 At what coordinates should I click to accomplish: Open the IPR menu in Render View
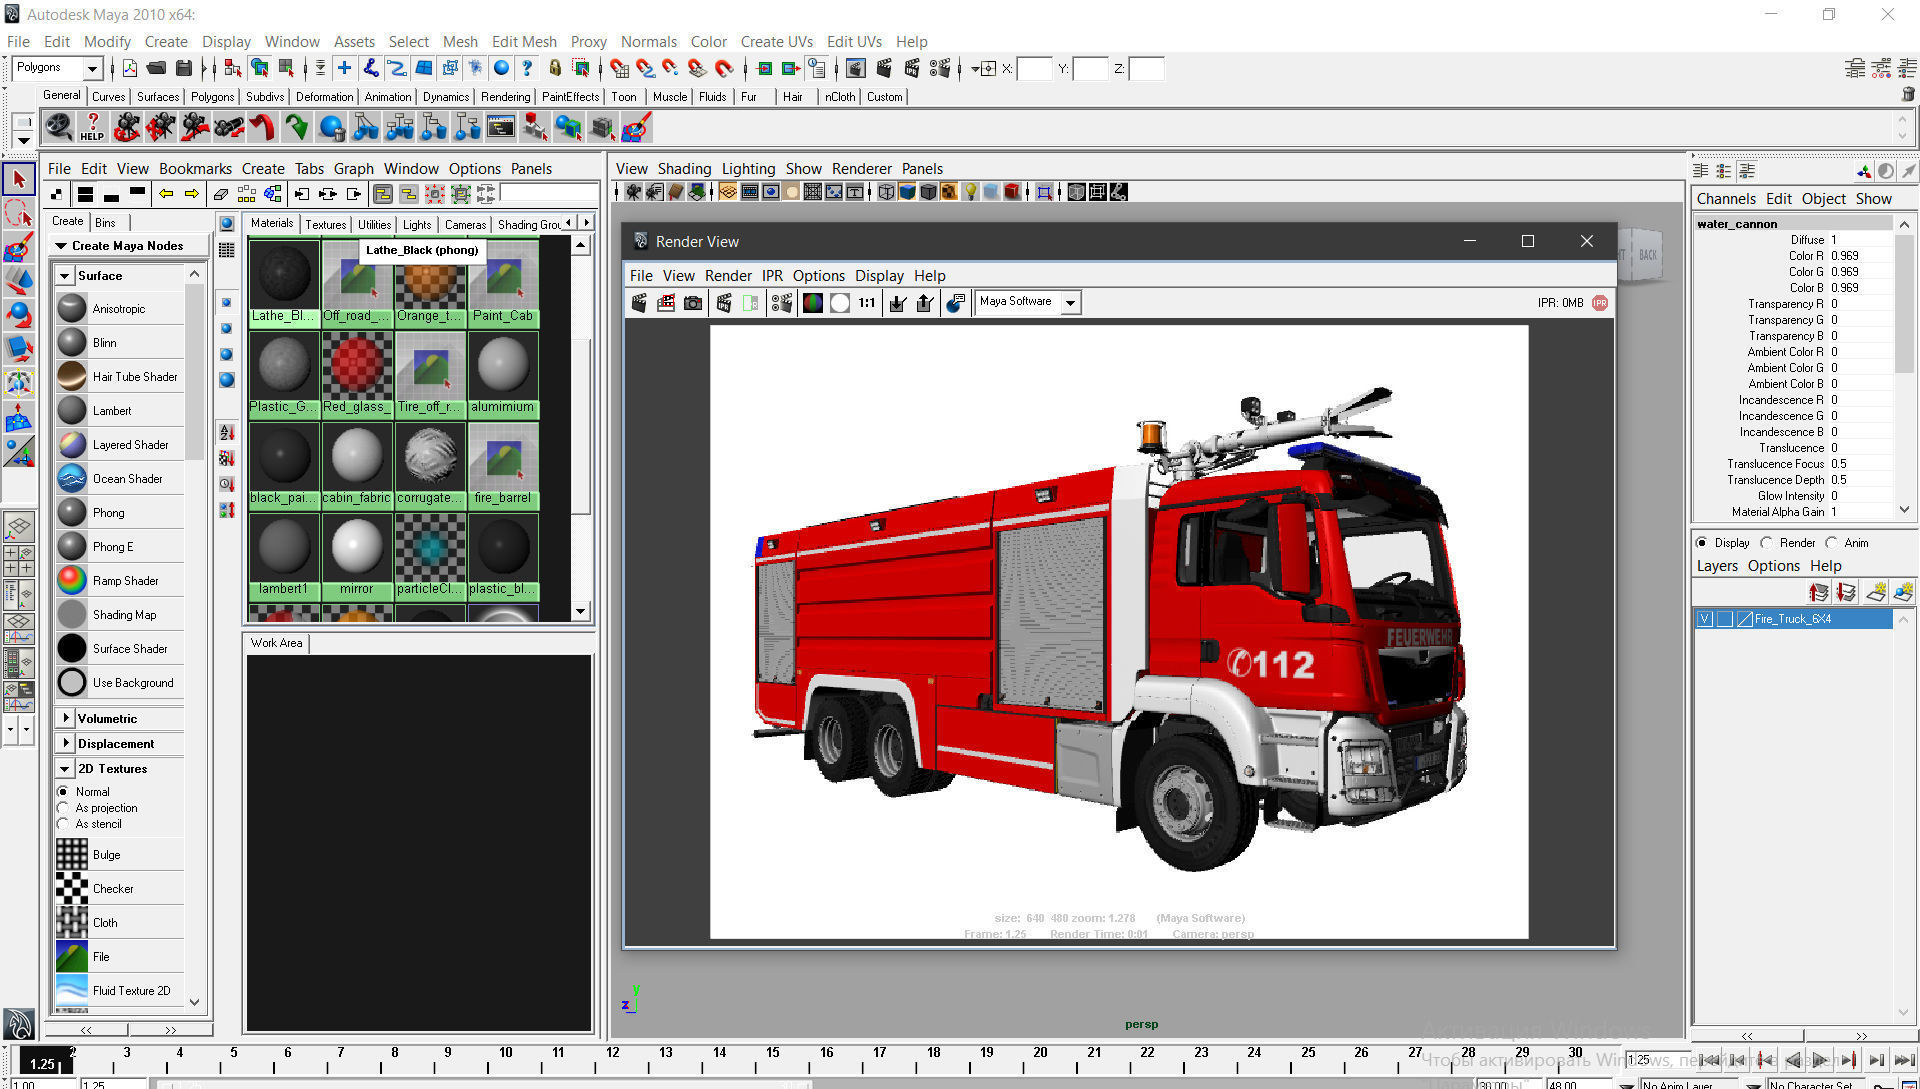[x=772, y=276]
